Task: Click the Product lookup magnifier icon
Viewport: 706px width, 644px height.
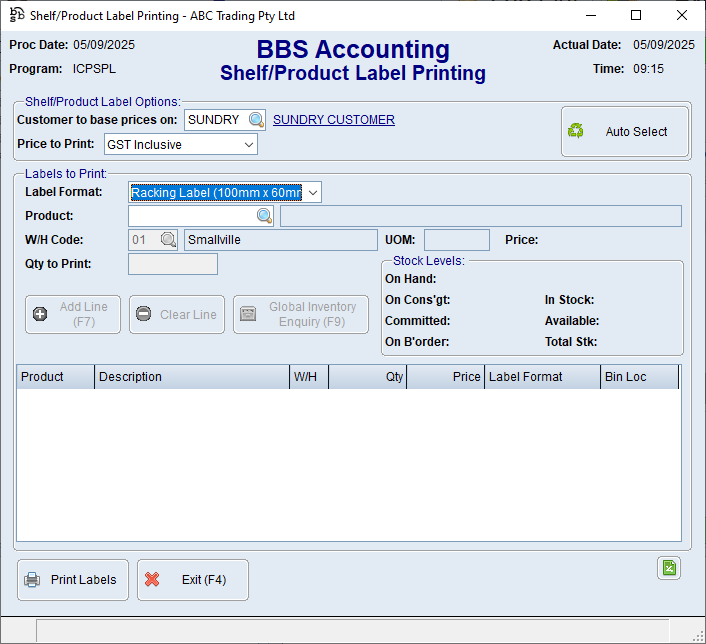Action: click(264, 216)
